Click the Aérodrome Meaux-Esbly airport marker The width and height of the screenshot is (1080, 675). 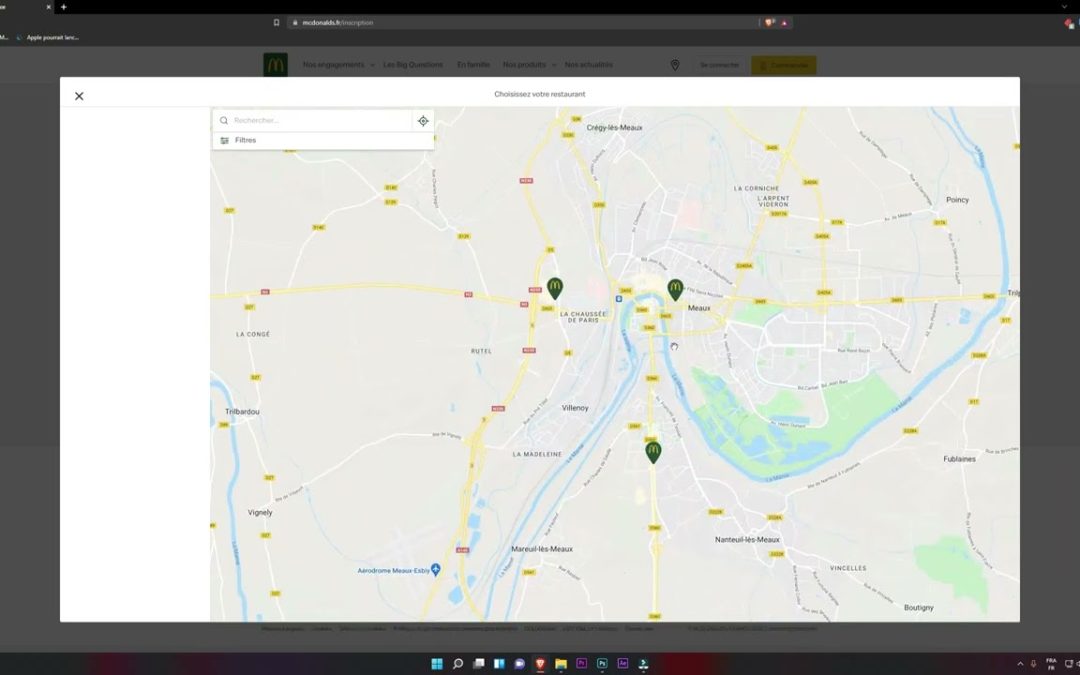(435, 570)
